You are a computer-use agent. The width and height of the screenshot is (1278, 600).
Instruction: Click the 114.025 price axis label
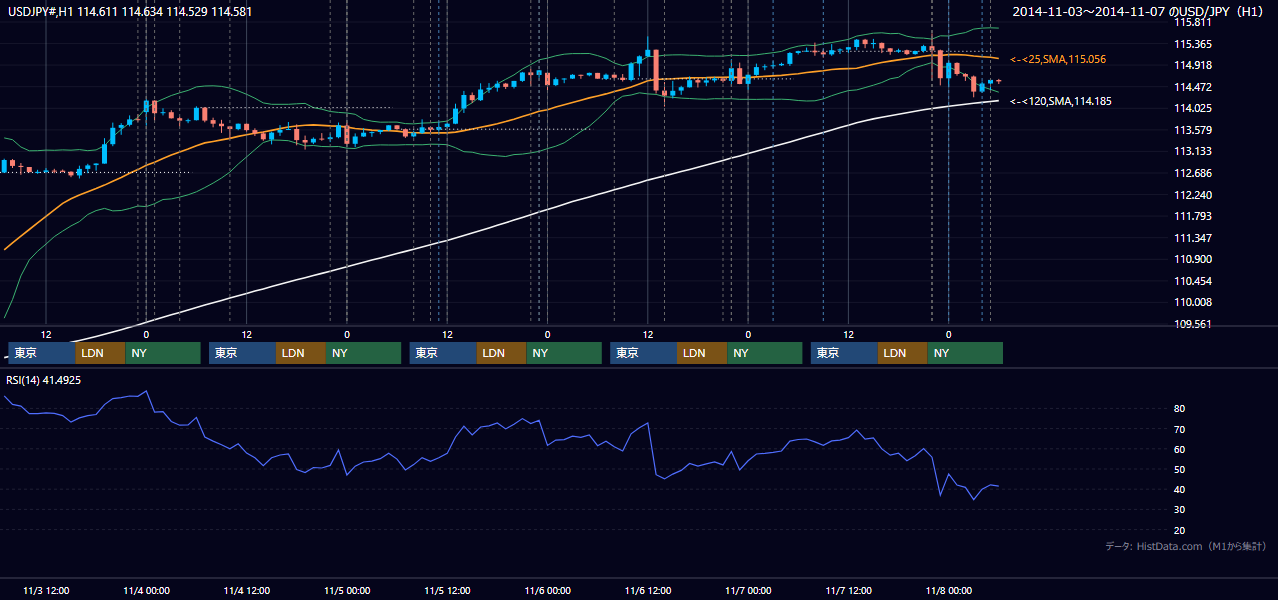point(1192,108)
